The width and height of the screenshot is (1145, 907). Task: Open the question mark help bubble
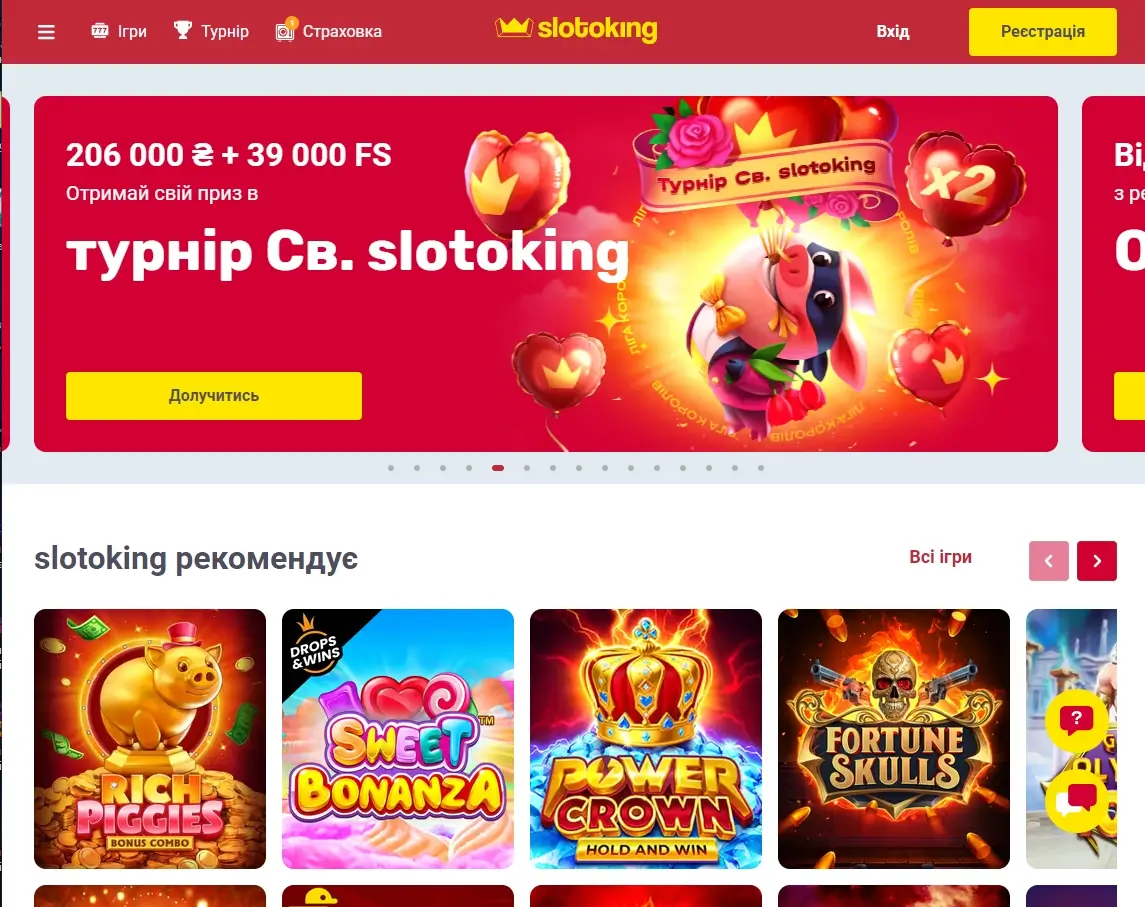[1076, 720]
